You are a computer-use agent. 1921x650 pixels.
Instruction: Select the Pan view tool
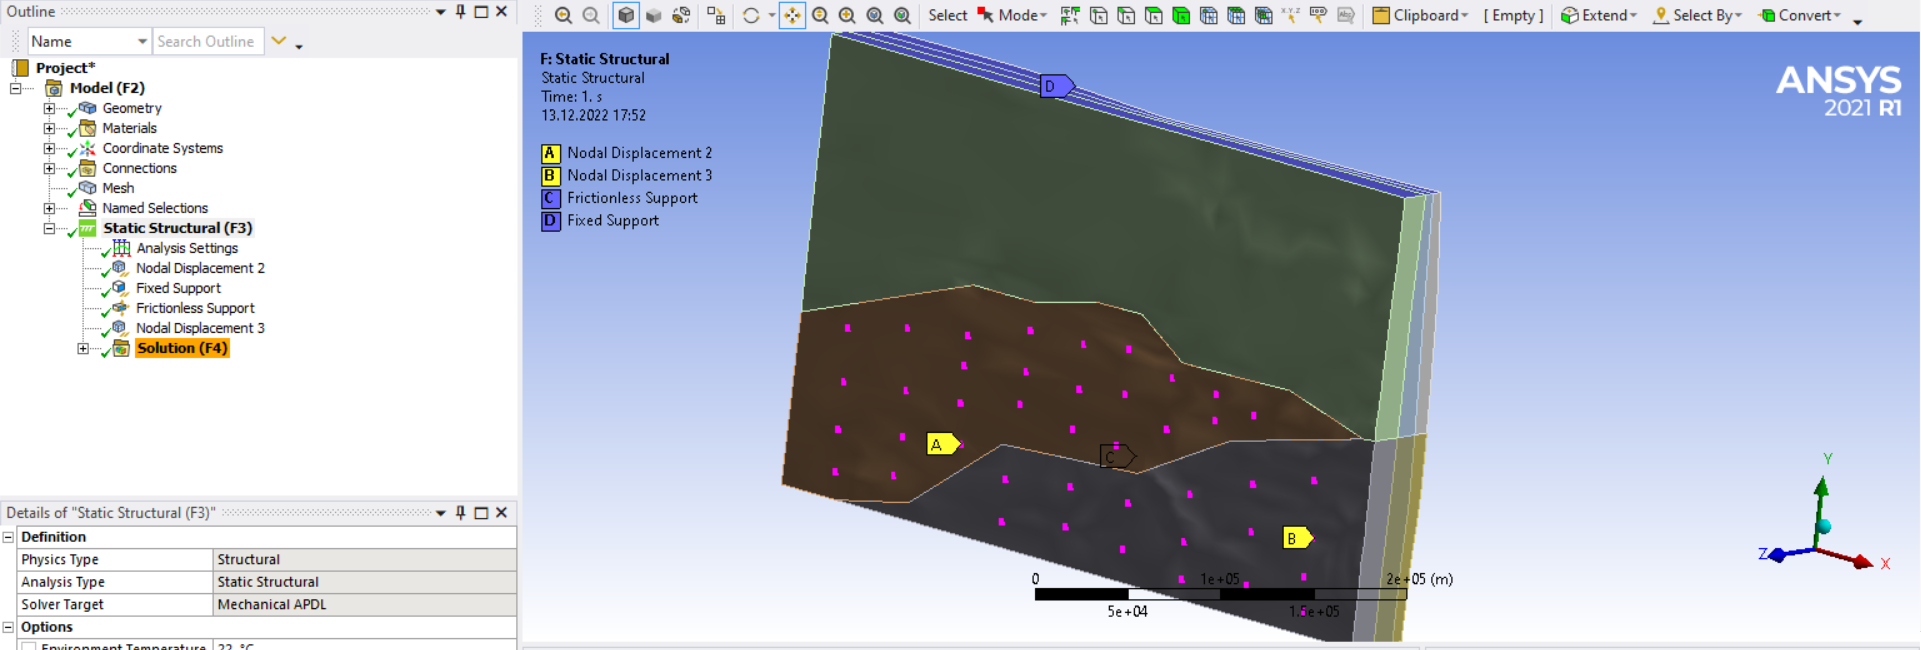792,15
